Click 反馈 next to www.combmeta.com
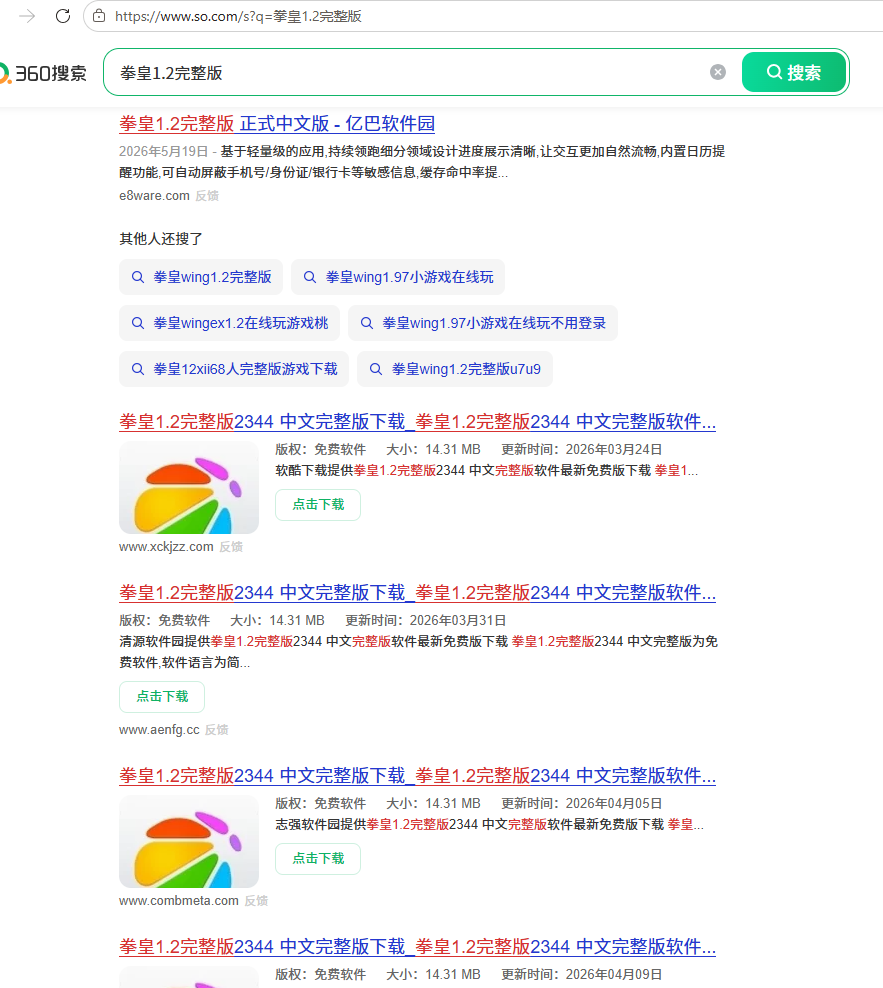Screen dimensions: 883x988 (x=256, y=901)
